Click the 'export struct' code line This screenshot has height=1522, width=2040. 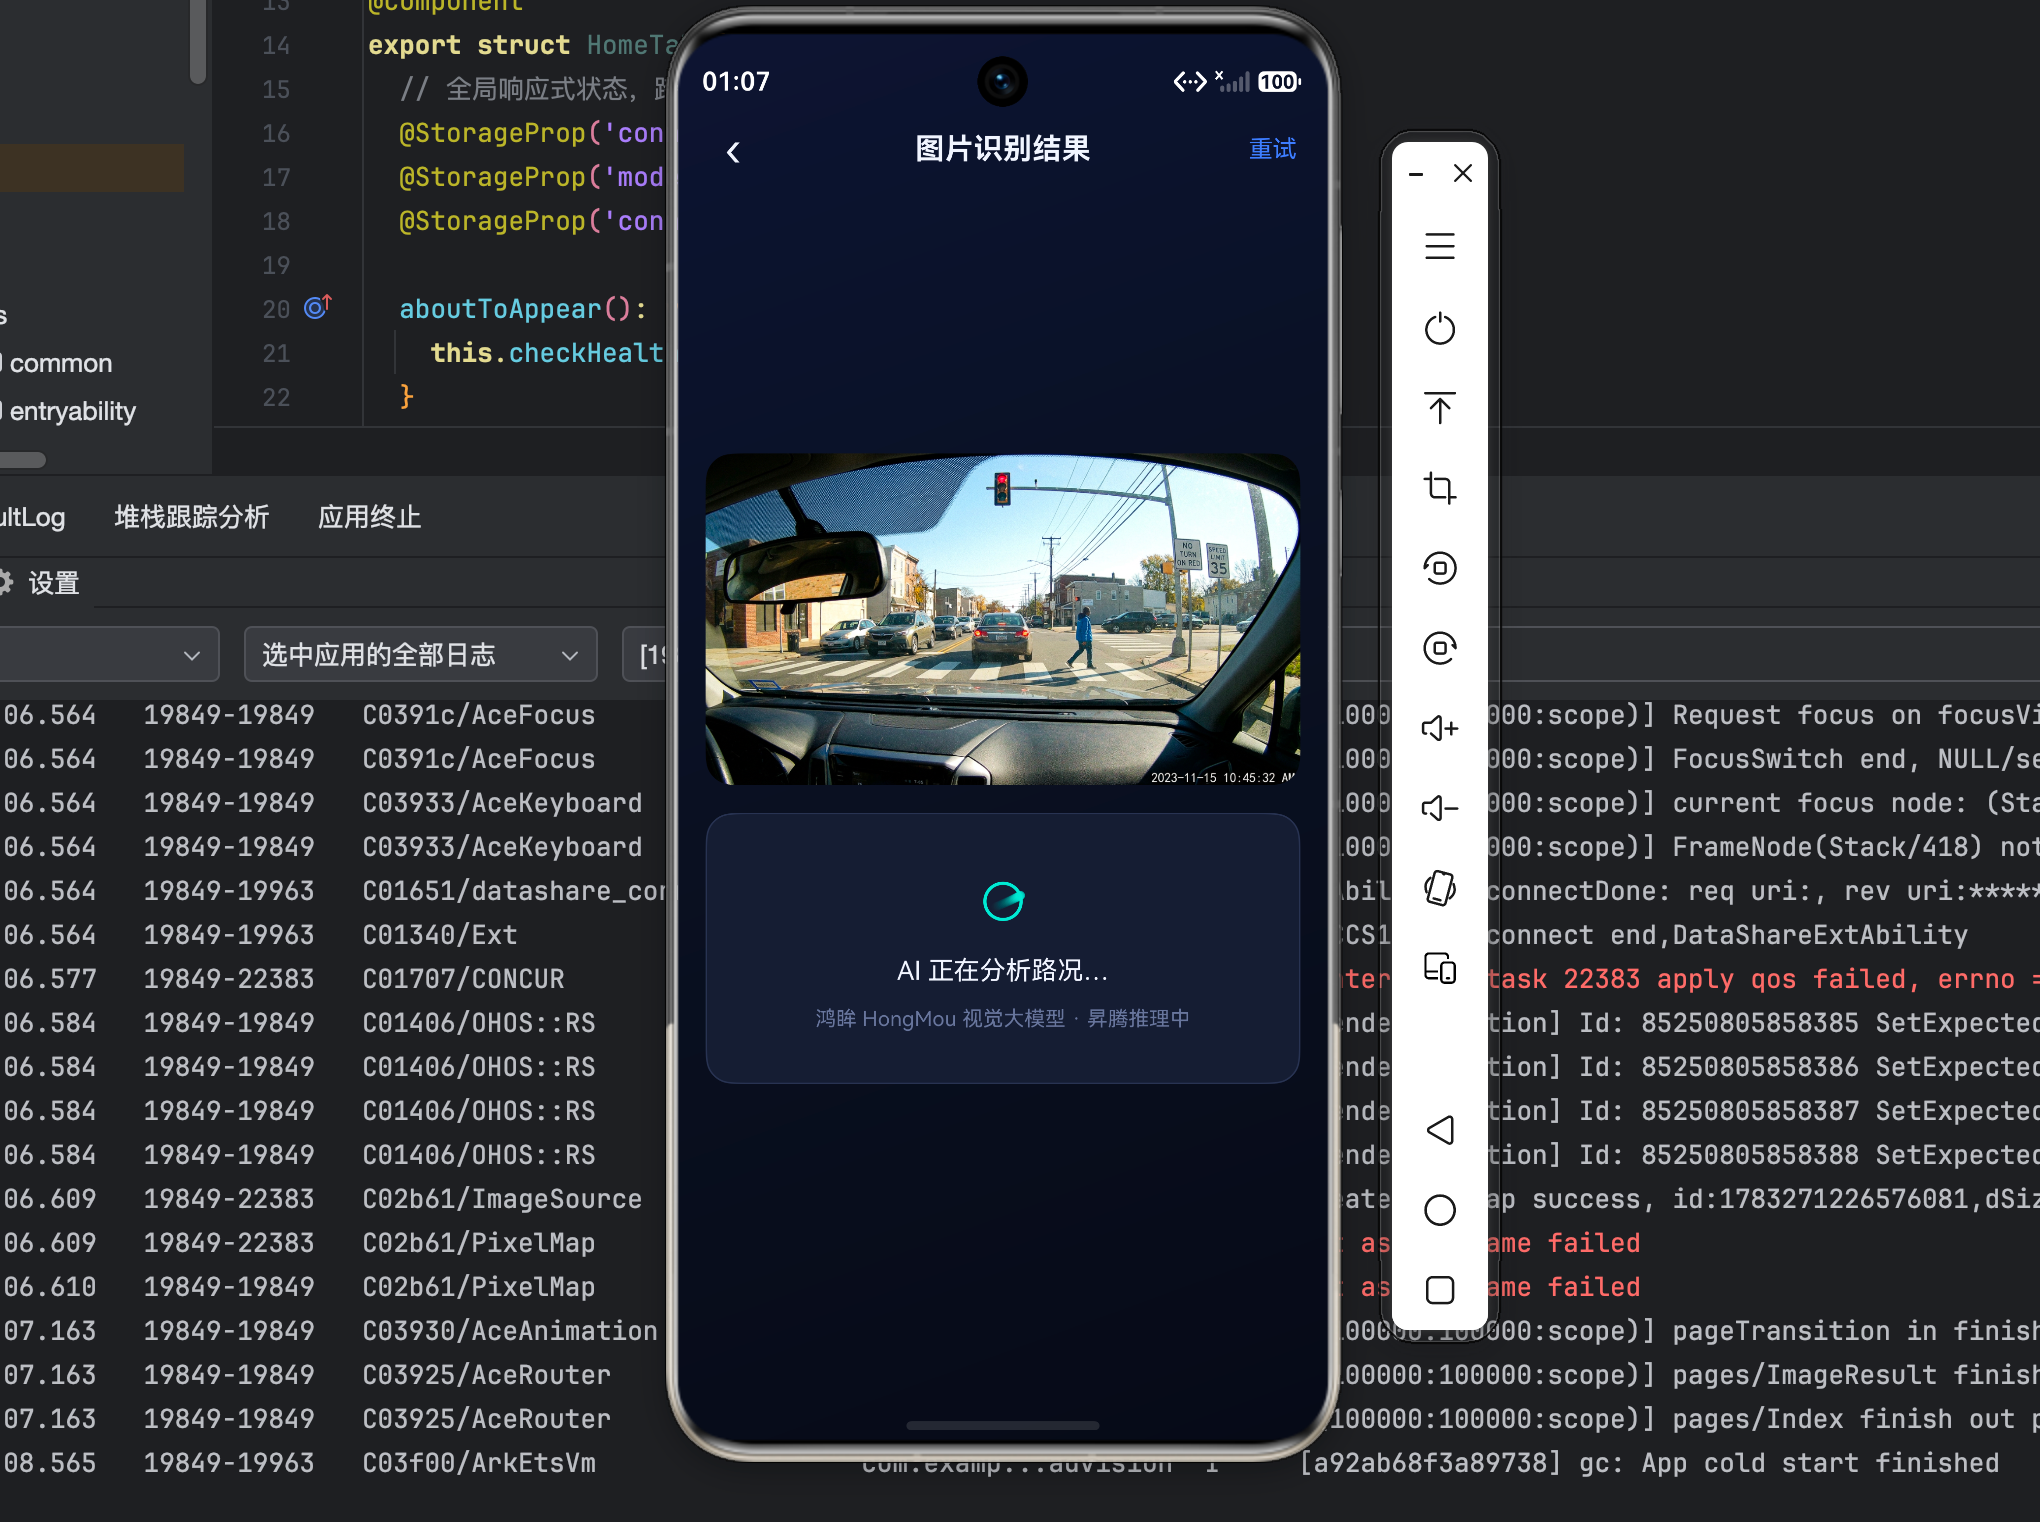(x=468, y=45)
